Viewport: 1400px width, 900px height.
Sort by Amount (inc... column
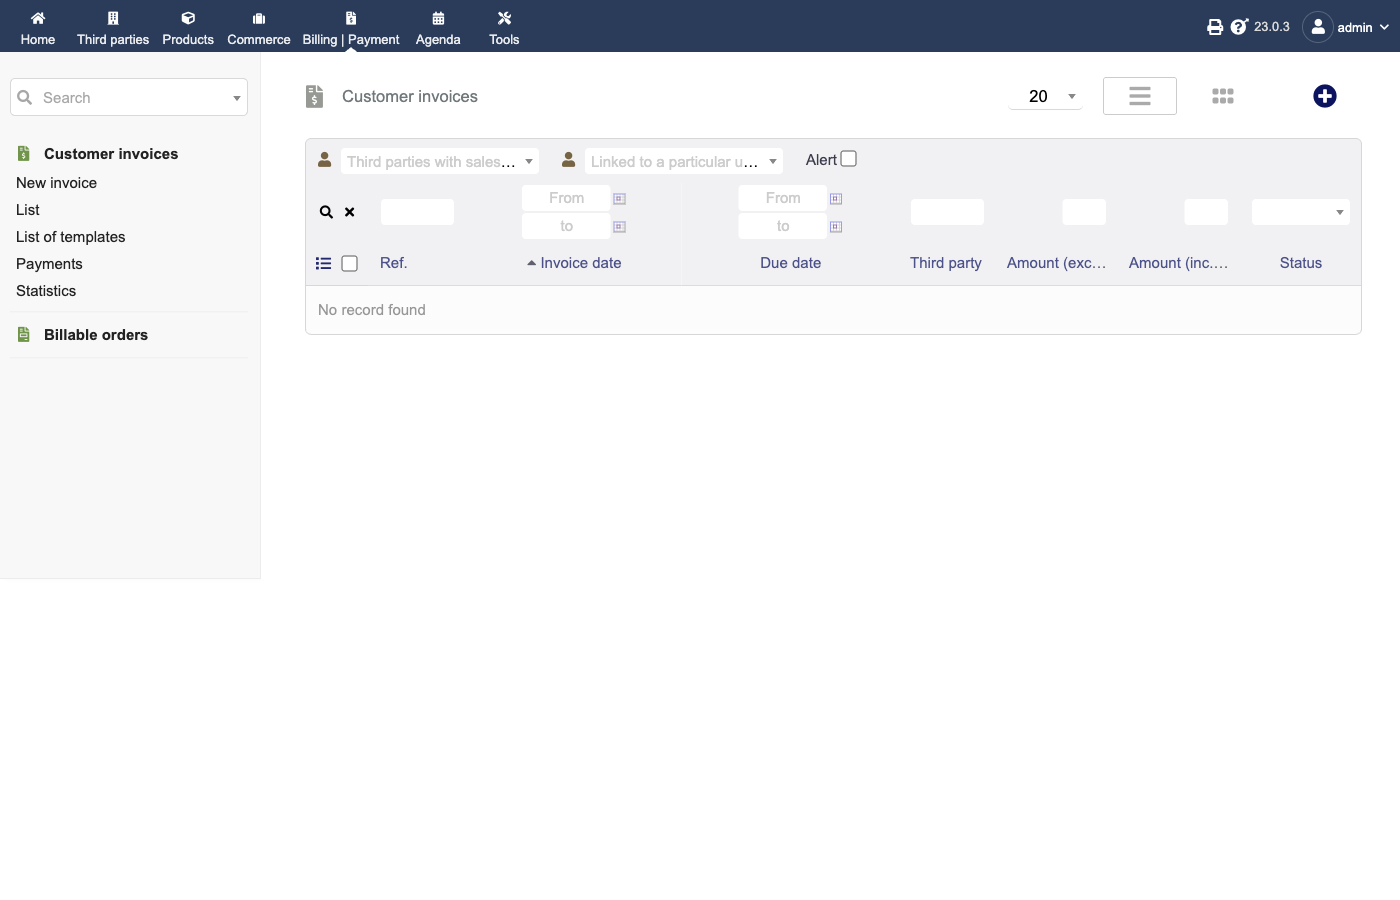pos(1179,263)
